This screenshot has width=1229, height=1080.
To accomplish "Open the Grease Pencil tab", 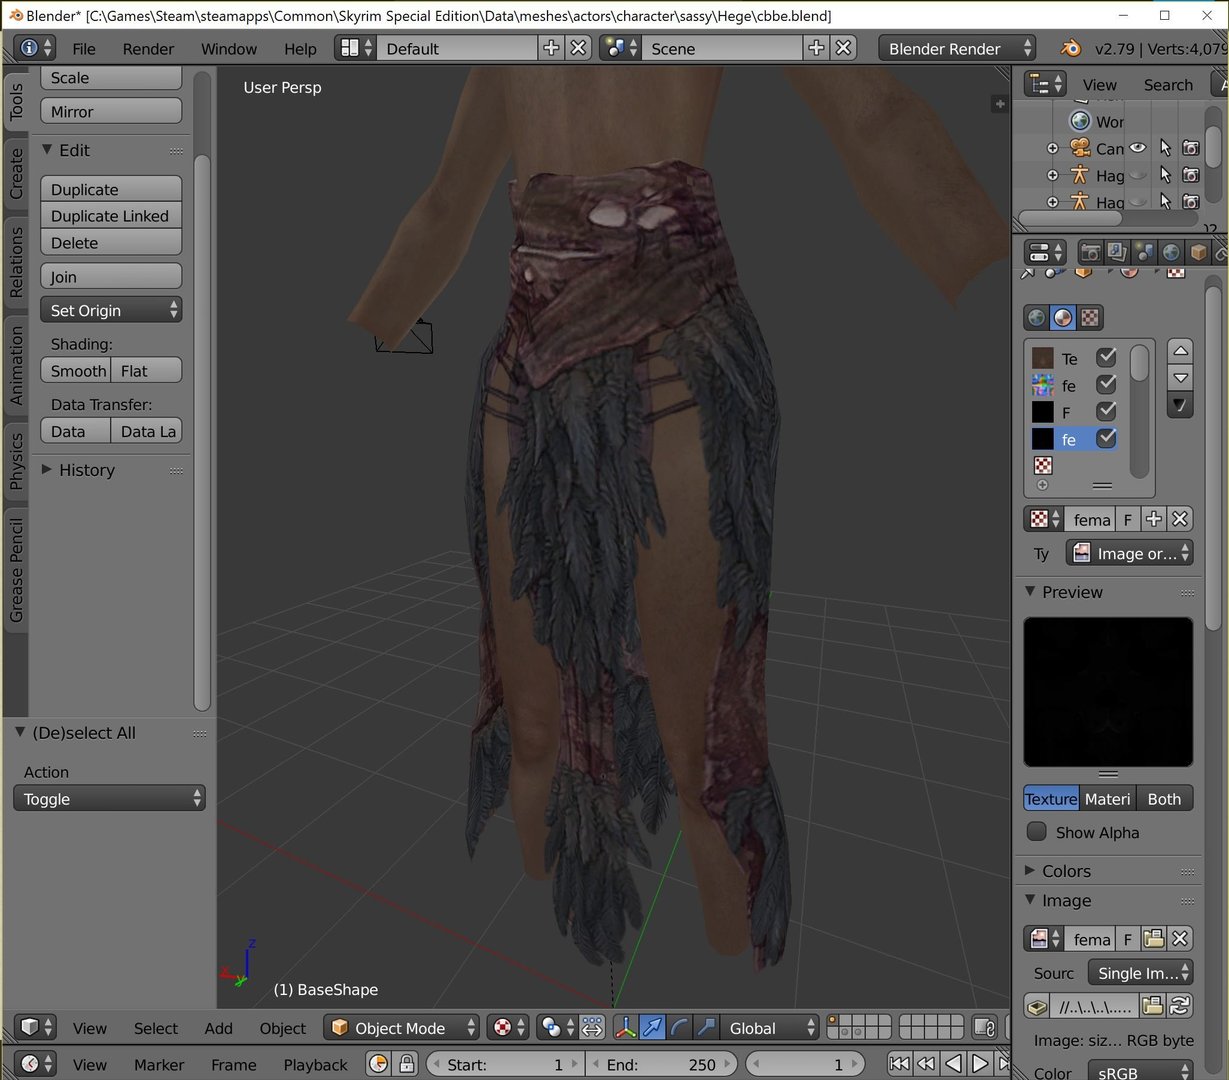I will [x=16, y=570].
